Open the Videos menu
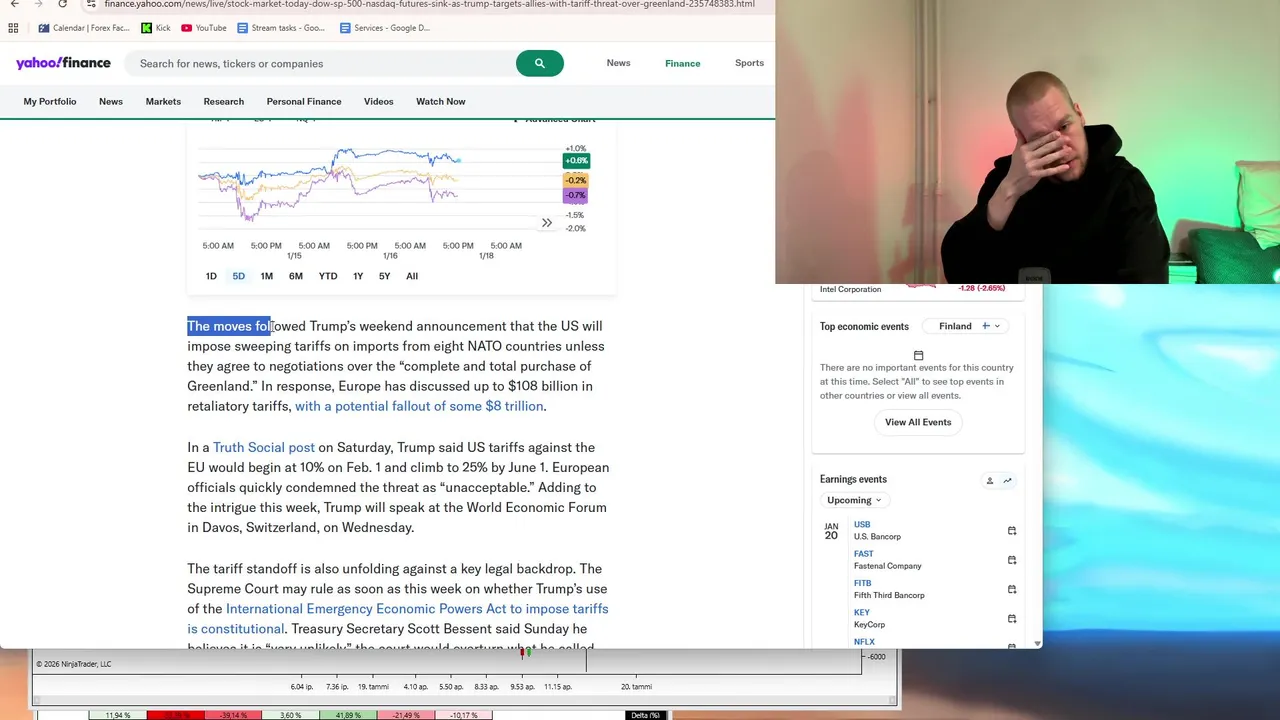This screenshot has height=720, width=1280. tap(379, 101)
